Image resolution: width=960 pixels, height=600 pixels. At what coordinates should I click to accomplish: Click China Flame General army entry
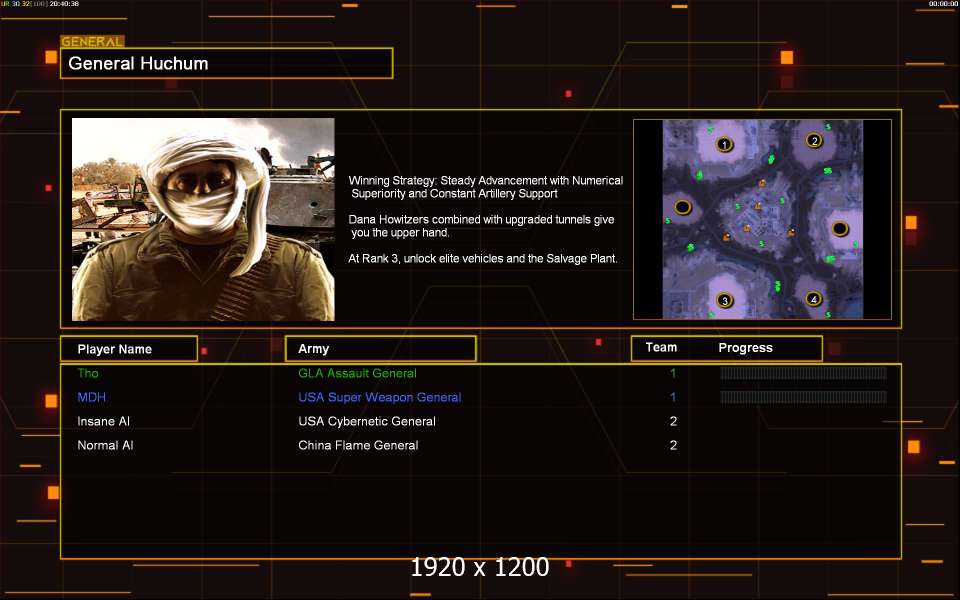pos(358,445)
